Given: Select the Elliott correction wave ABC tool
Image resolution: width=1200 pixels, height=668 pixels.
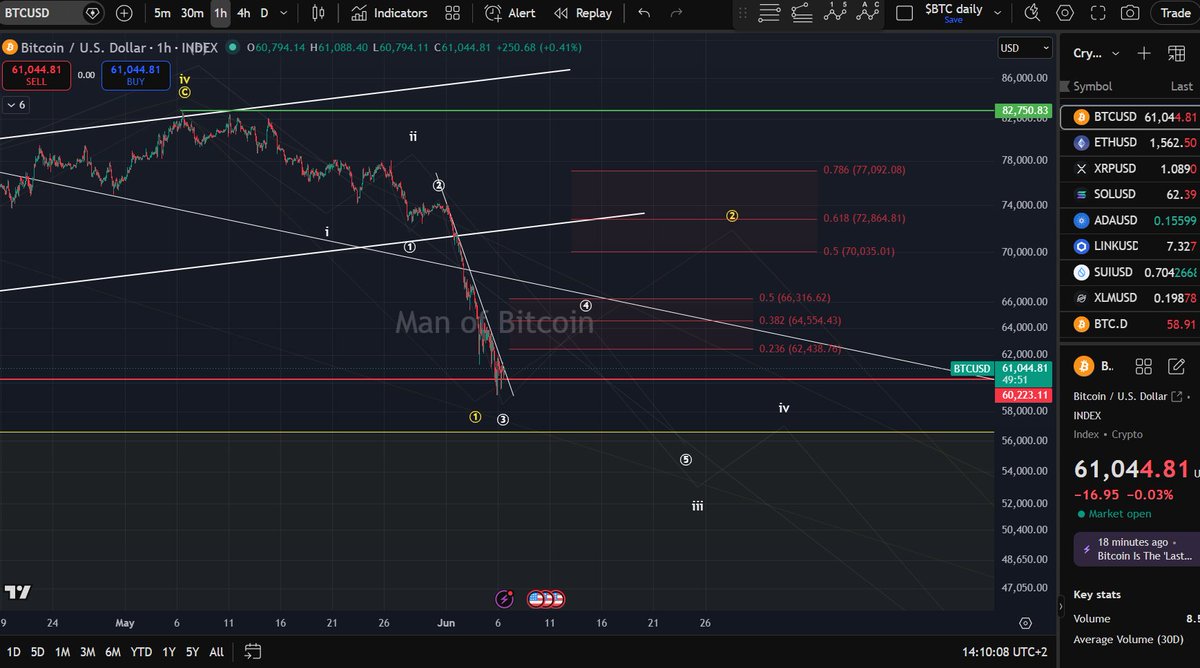Looking at the screenshot, I should tap(867, 13).
